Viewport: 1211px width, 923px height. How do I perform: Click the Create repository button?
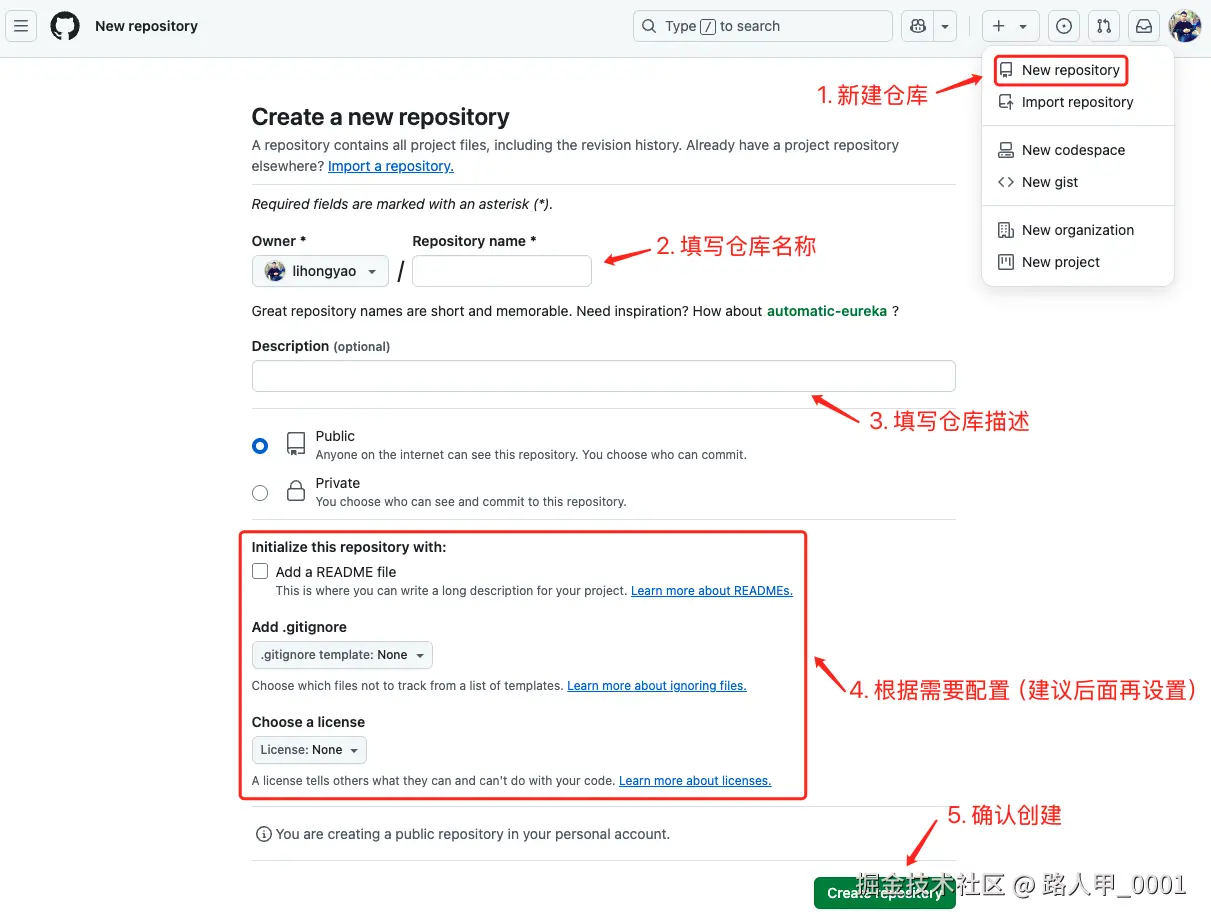point(884,893)
